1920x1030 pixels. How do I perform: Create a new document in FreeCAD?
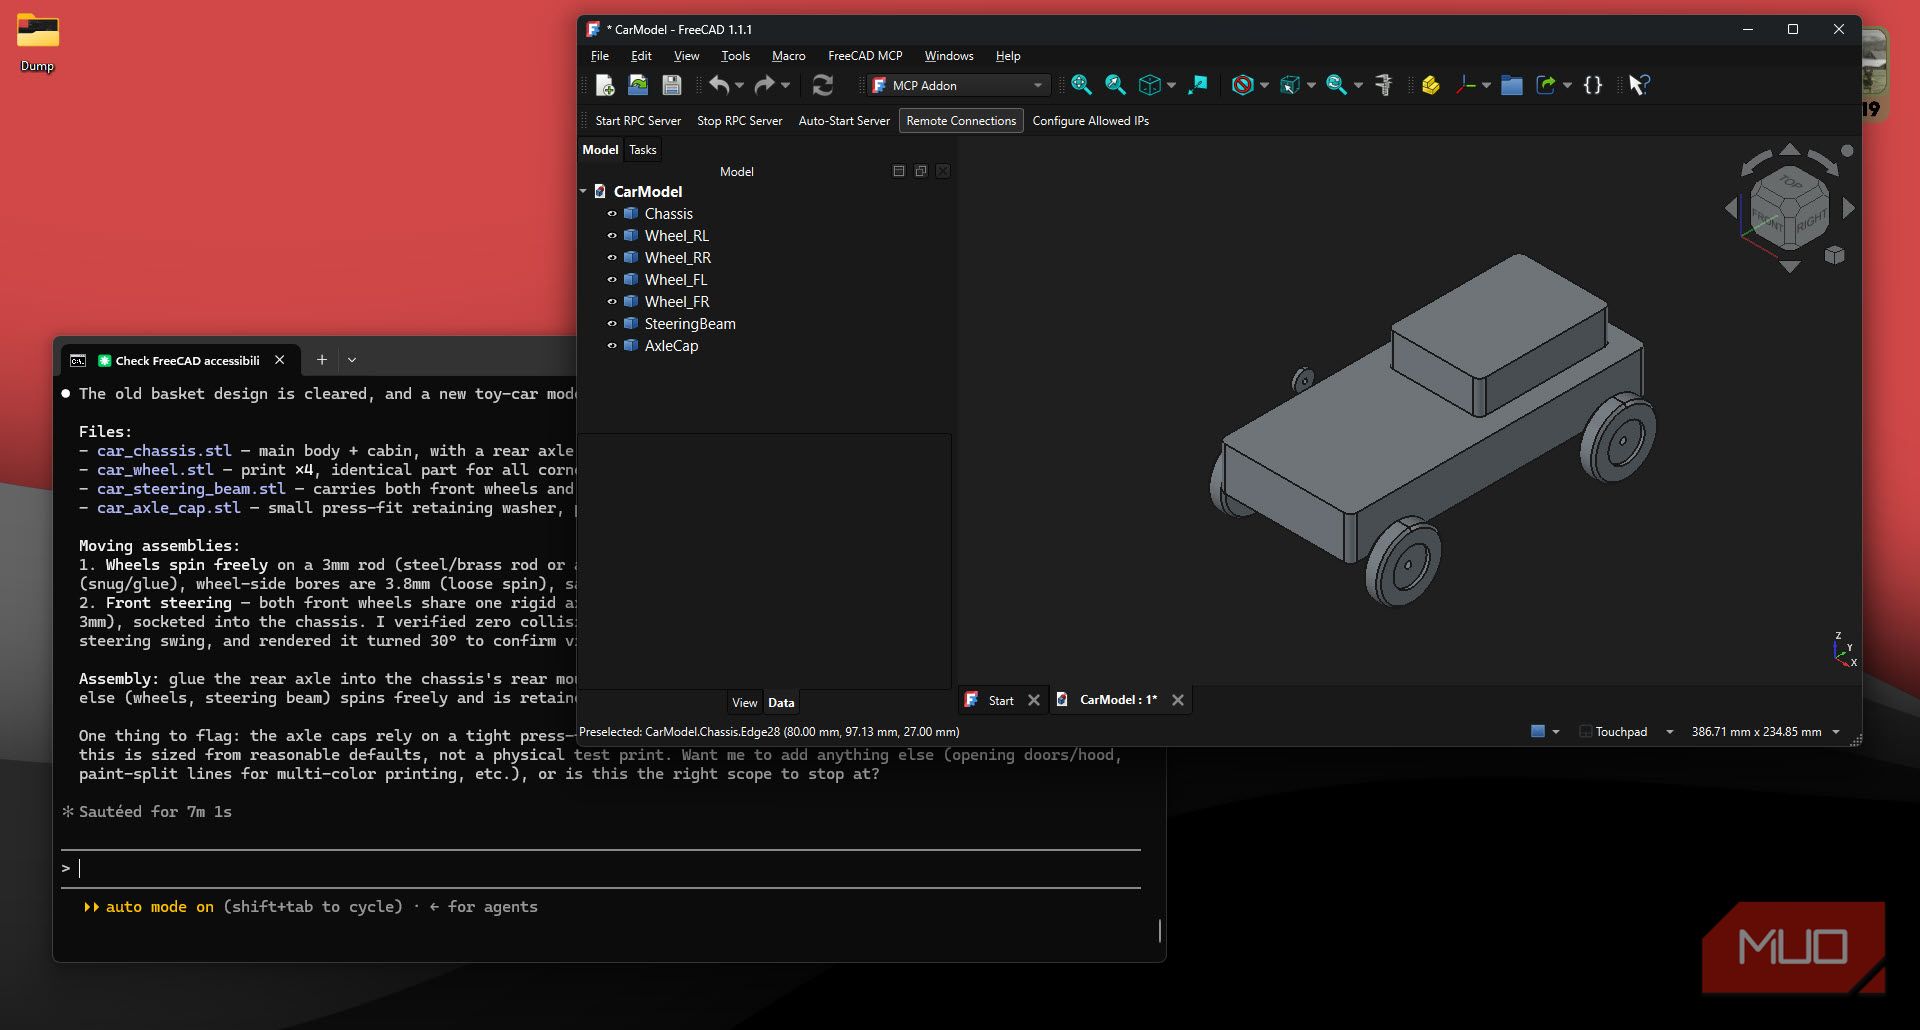(x=604, y=86)
